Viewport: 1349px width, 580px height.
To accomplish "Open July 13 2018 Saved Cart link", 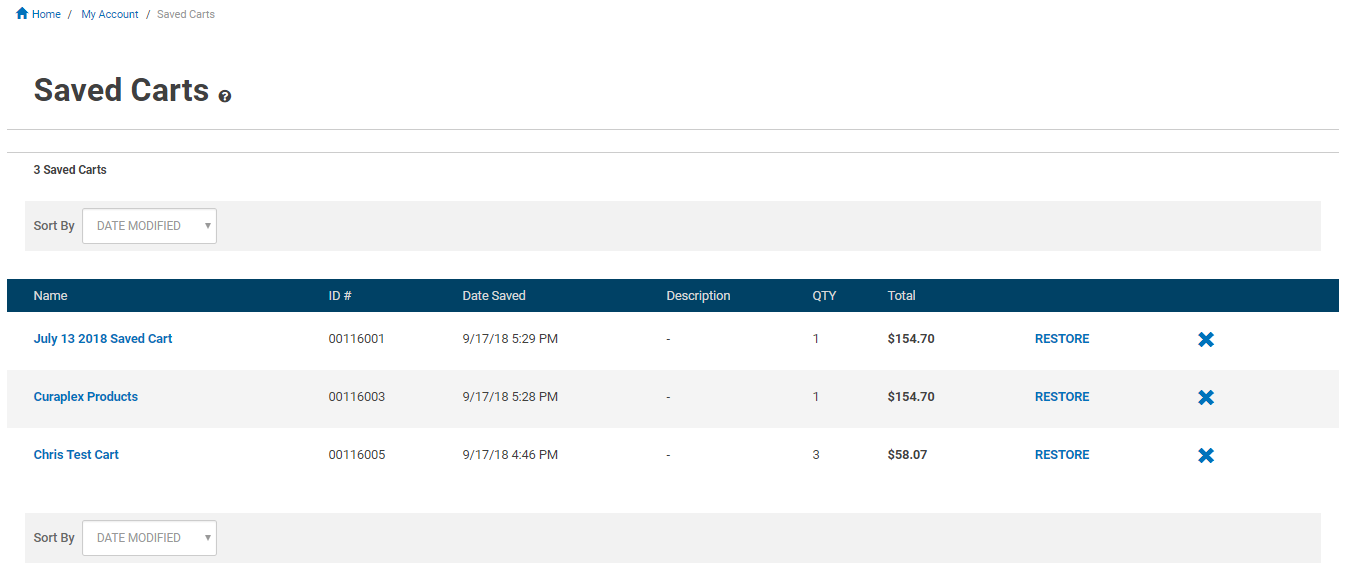I will click(x=103, y=339).
